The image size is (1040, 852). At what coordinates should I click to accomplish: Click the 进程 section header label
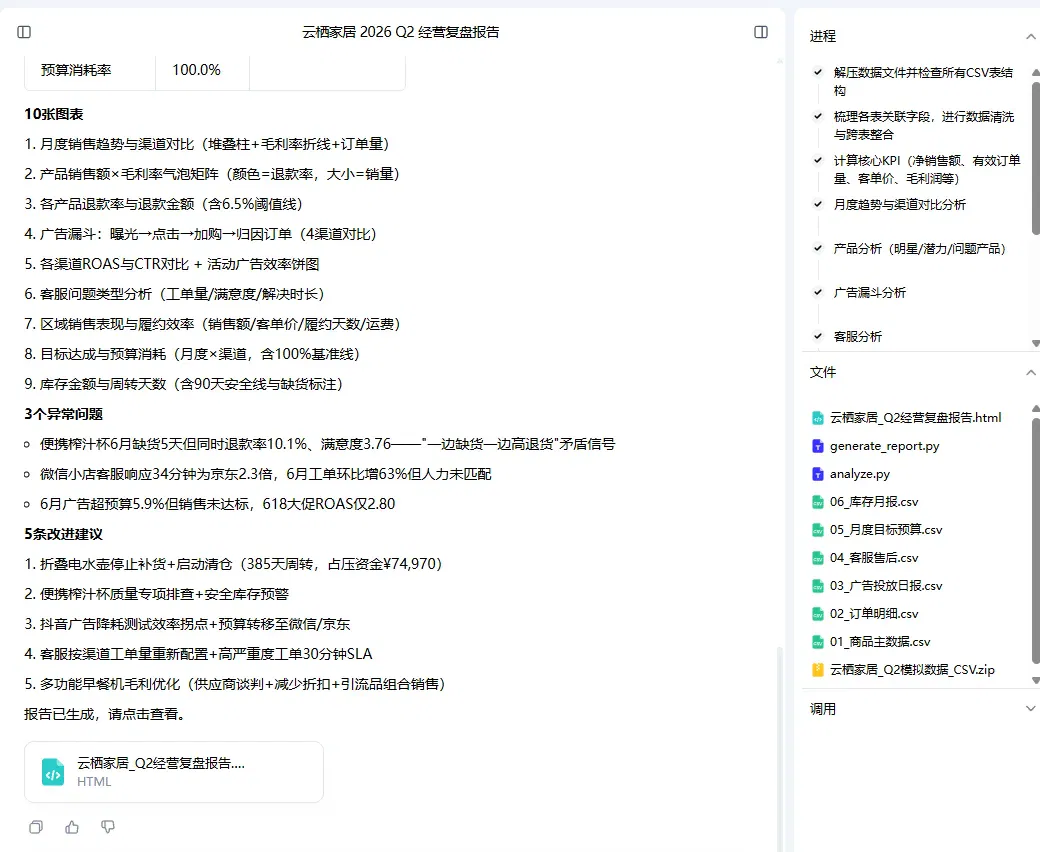point(822,36)
